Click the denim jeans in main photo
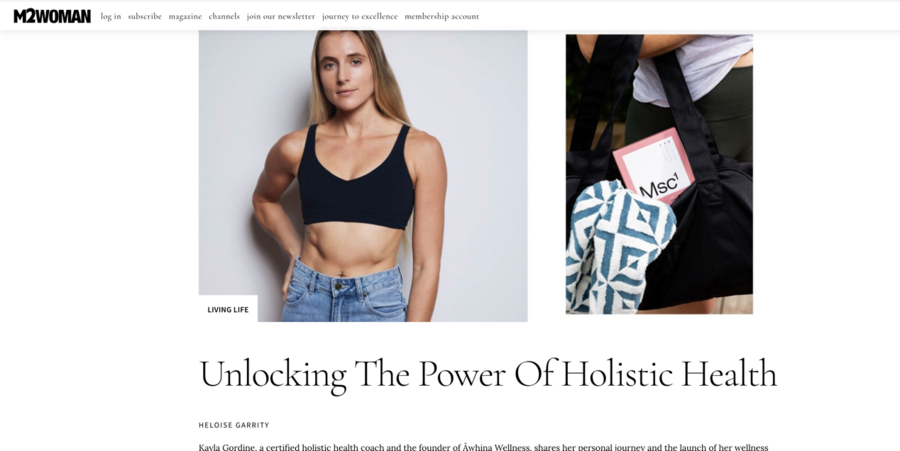 pyautogui.click(x=344, y=293)
